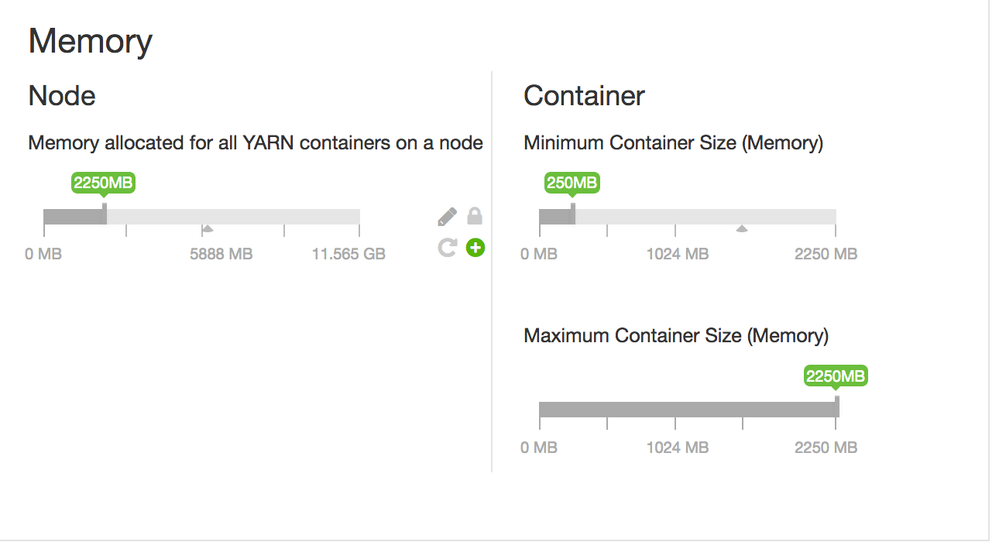Click the node memory slider handle

coord(104,215)
